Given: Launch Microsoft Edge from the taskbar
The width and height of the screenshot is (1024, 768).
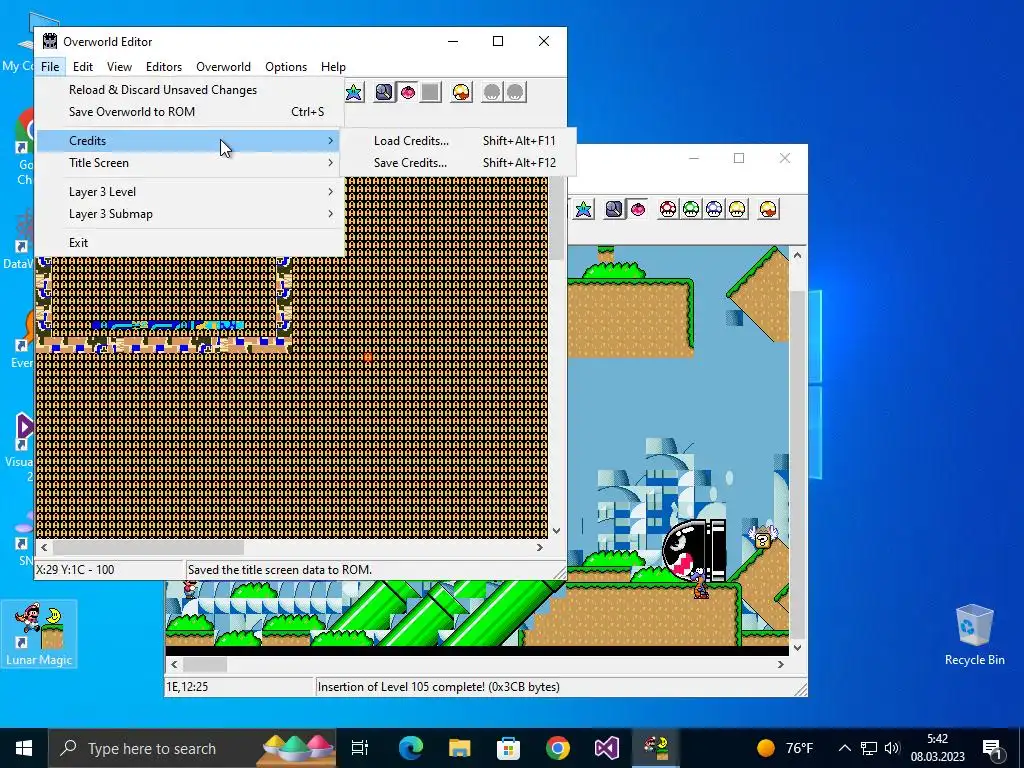Looking at the screenshot, I should coord(411,748).
